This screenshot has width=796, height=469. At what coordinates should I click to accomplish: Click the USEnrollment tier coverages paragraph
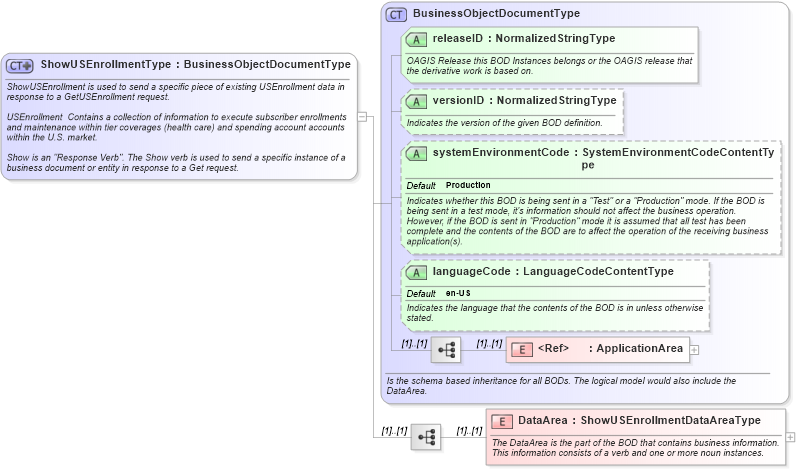pyautogui.click(x=176, y=127)
